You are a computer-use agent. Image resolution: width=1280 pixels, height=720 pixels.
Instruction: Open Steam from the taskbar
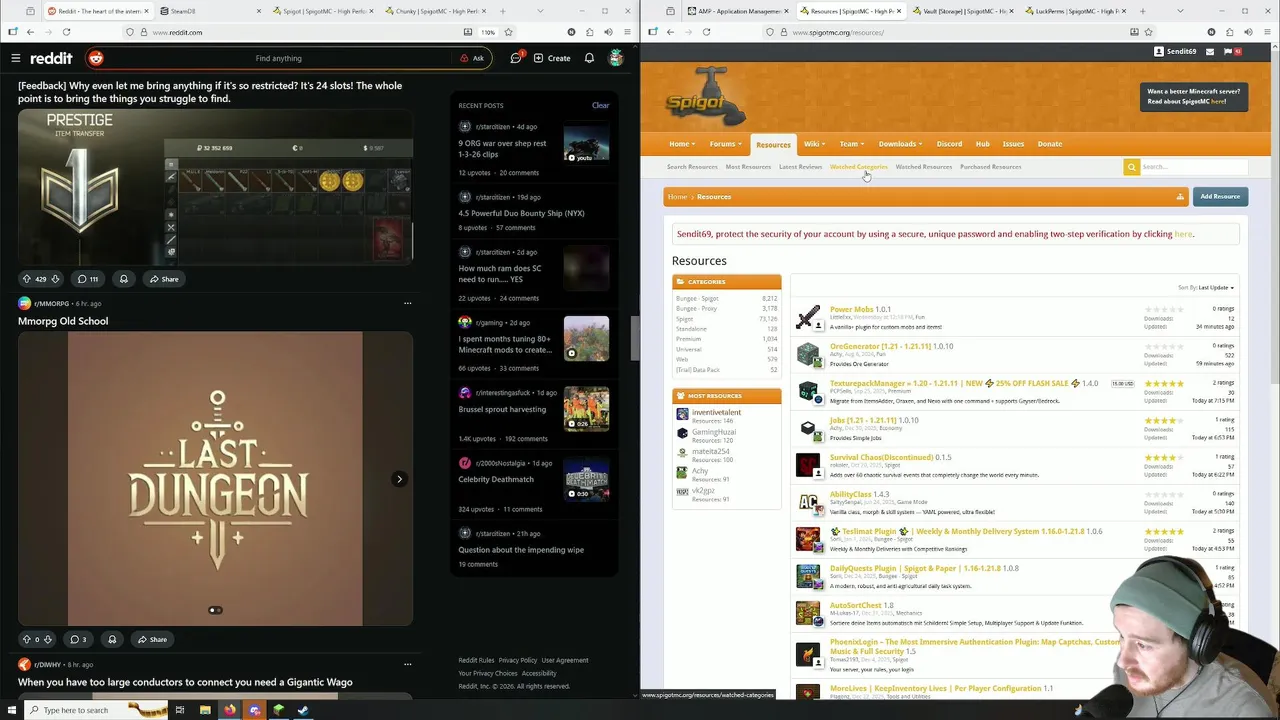tap(302, 710)
